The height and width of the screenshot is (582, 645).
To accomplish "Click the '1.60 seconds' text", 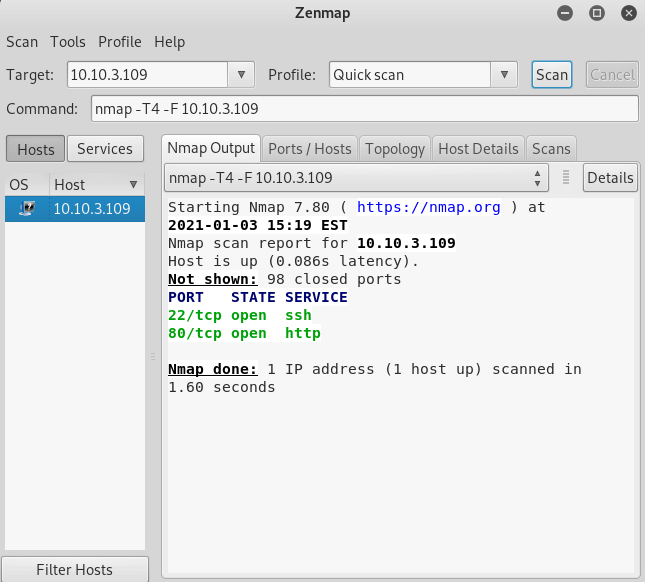I will coord(222,387).
